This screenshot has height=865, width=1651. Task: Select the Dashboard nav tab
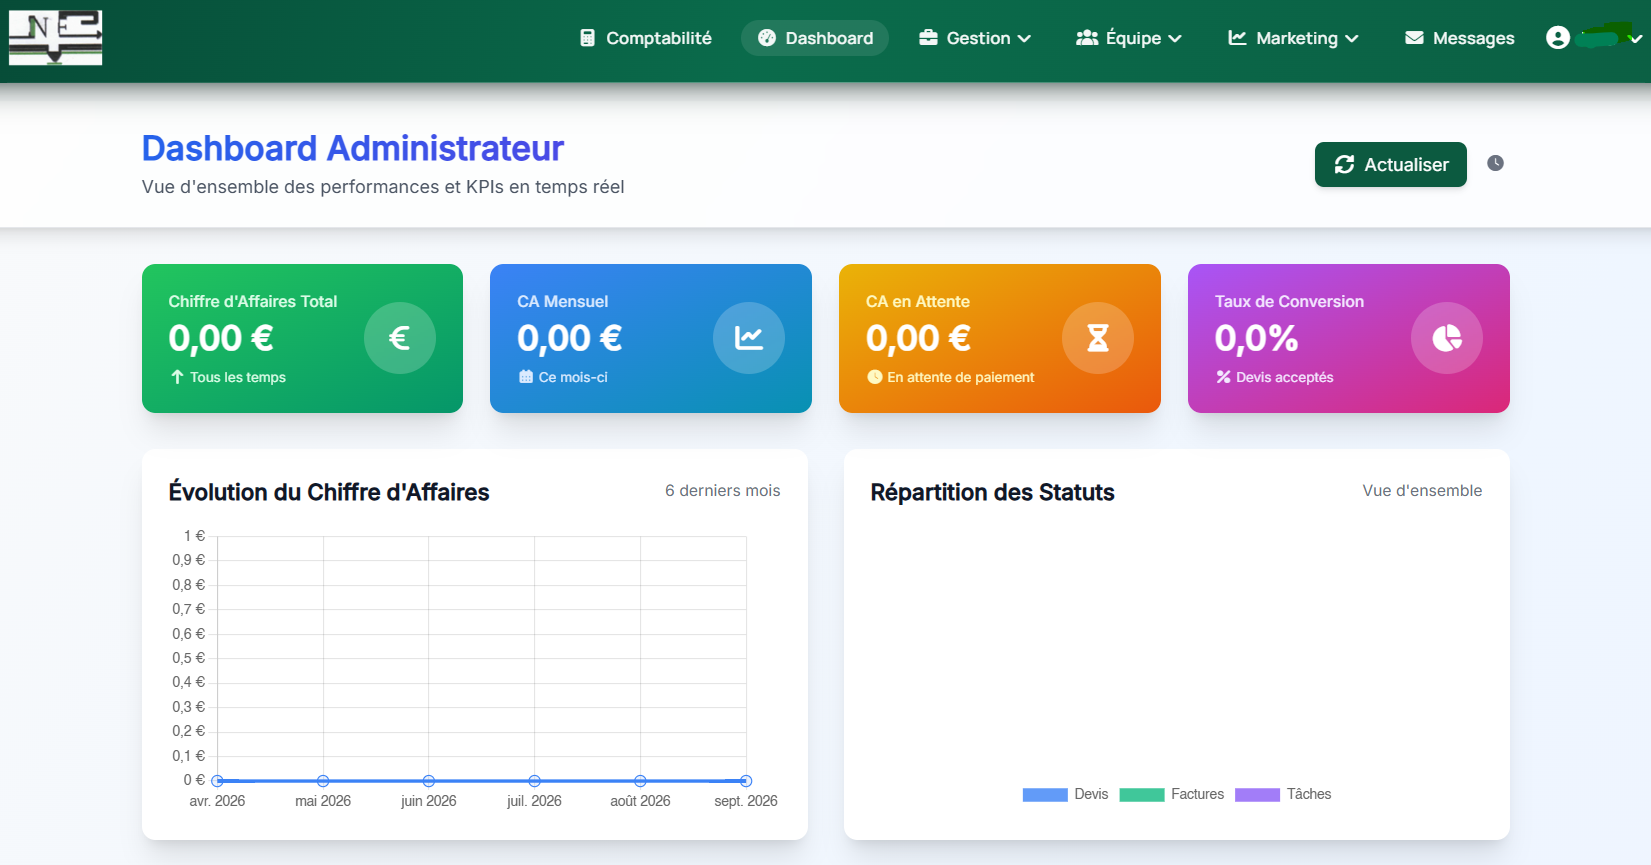pos(815,38)
